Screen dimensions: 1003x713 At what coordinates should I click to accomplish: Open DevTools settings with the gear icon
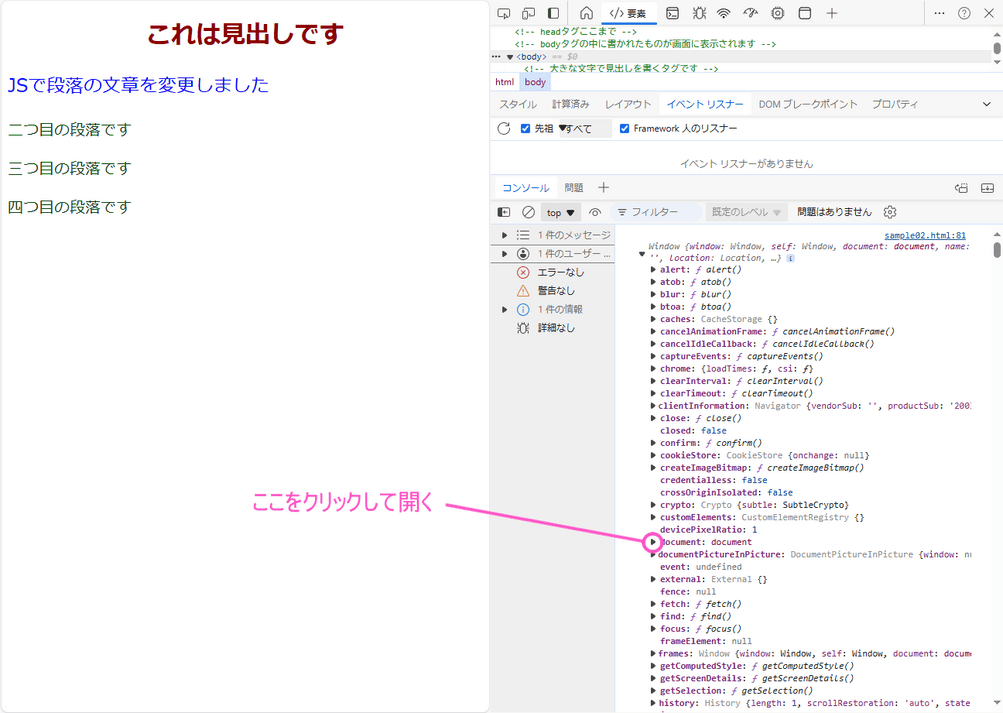(777, 13)
